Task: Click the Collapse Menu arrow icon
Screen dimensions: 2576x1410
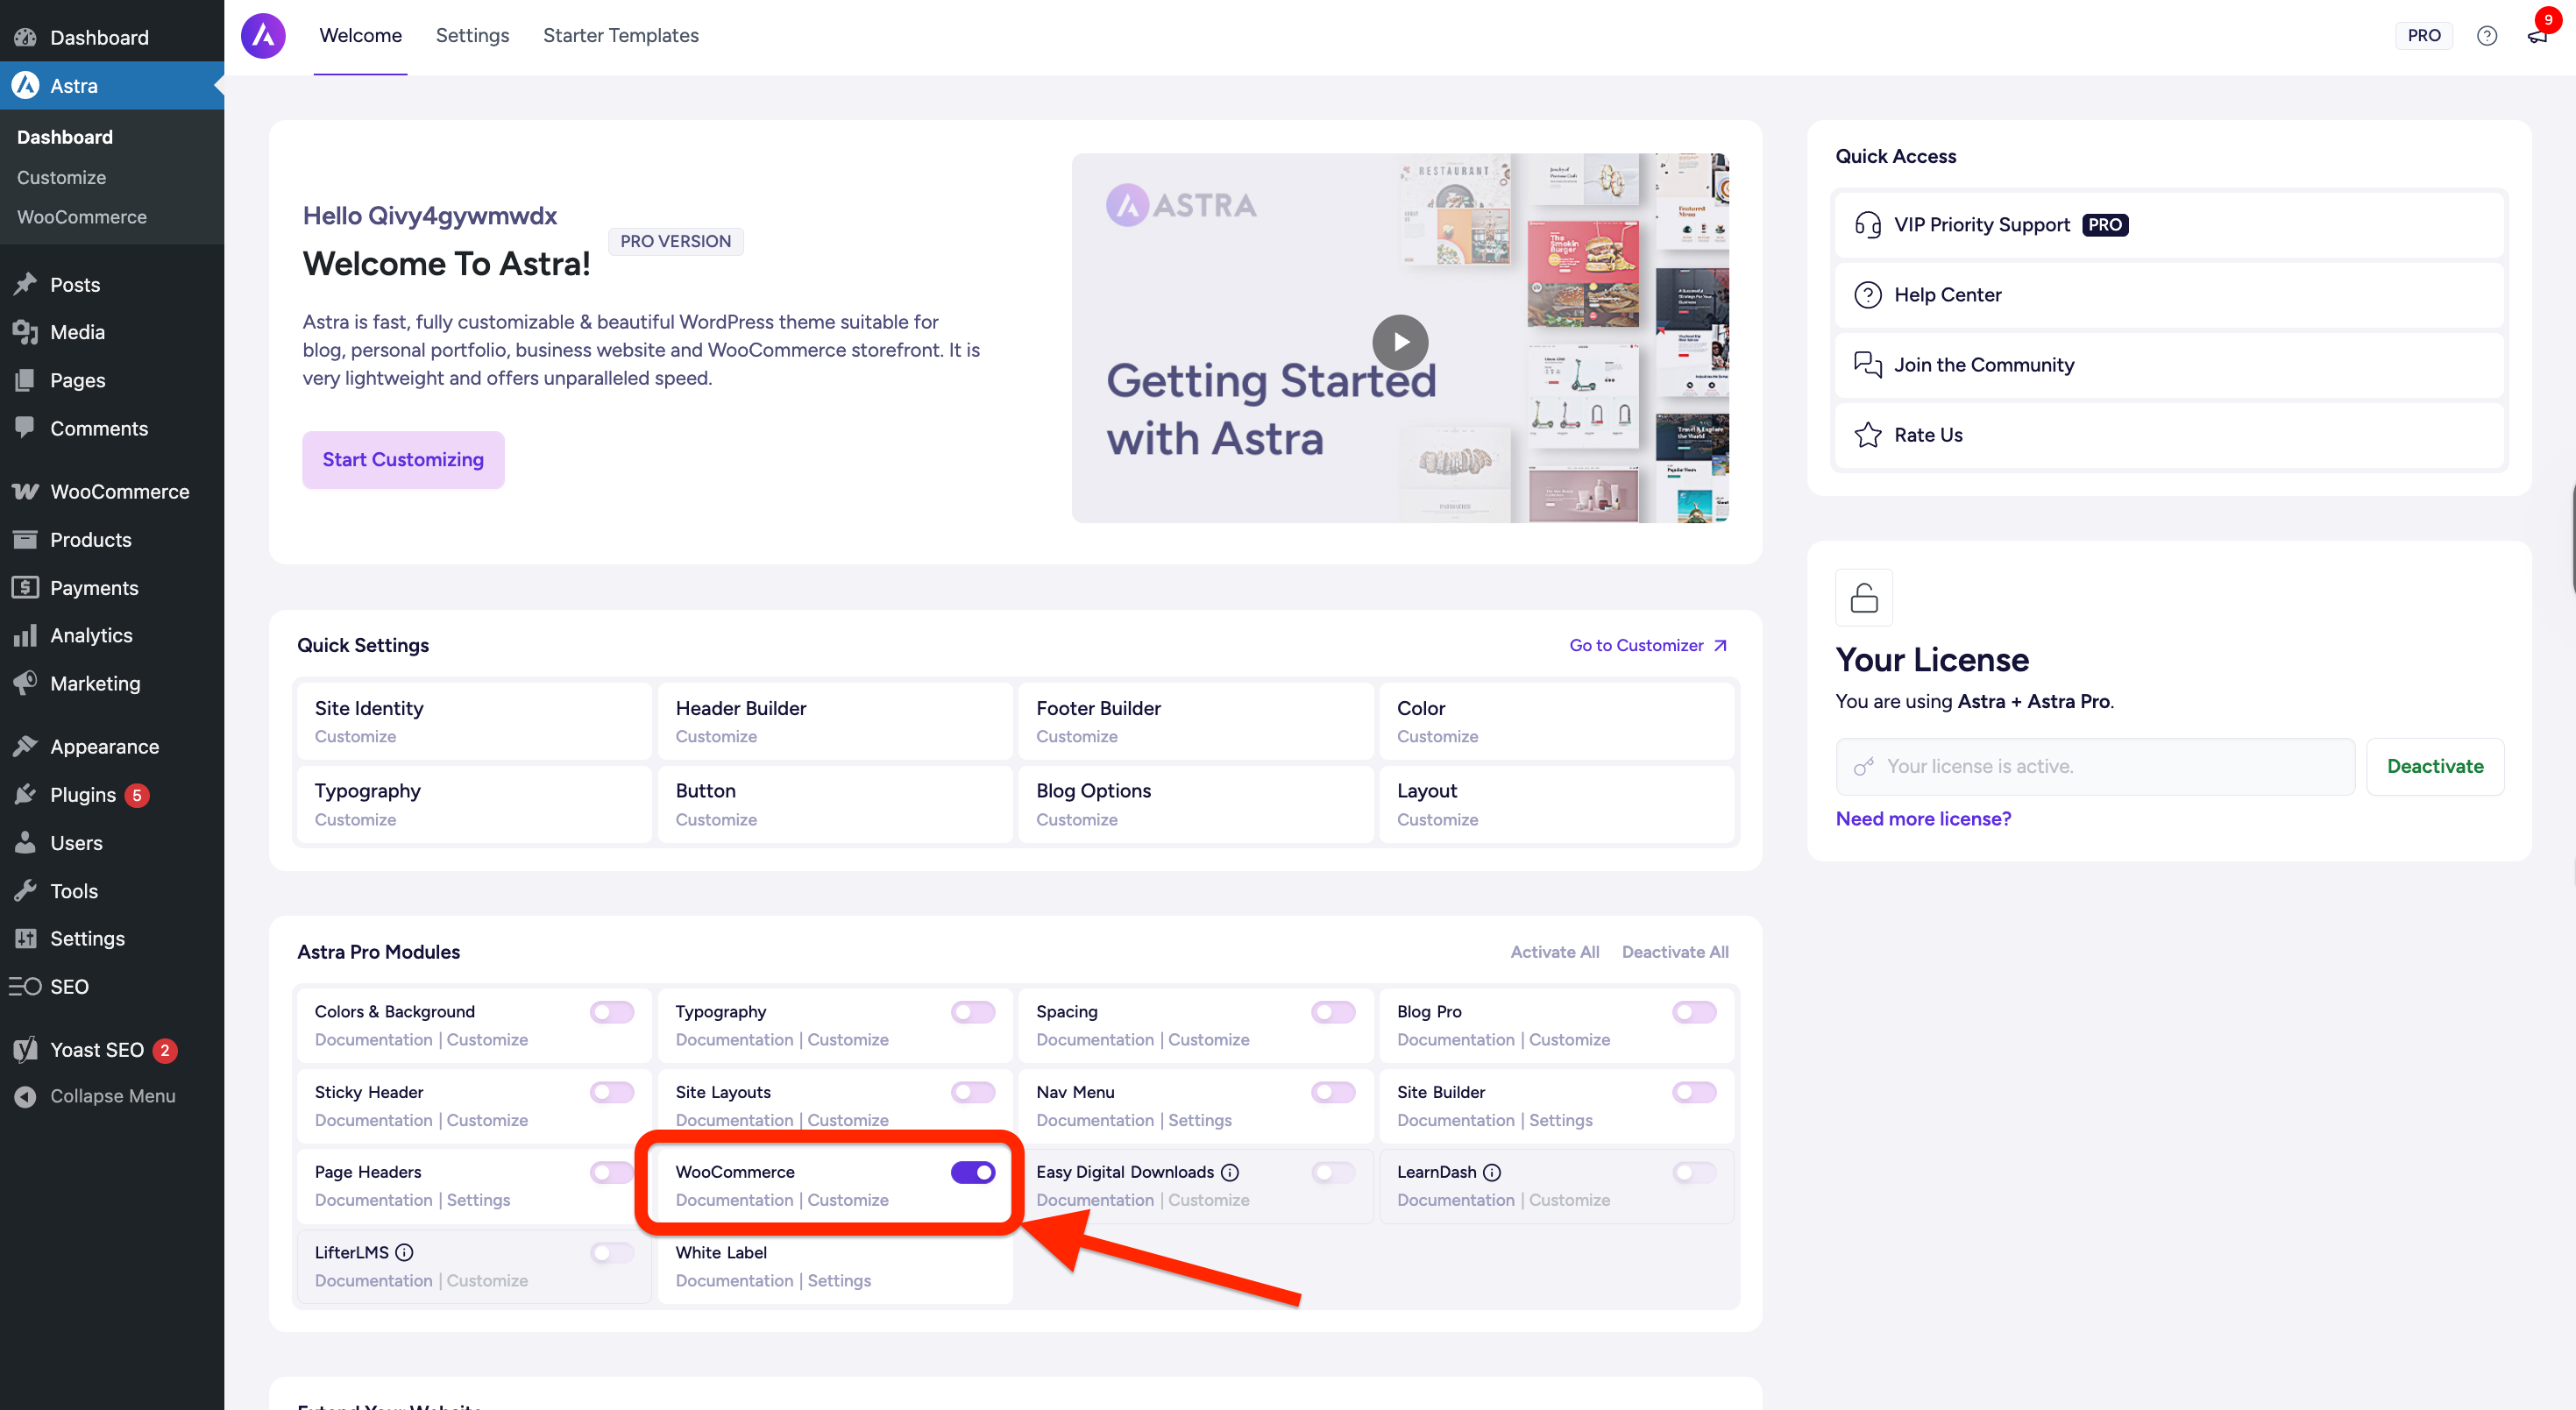Action: tap(25, 1096)
